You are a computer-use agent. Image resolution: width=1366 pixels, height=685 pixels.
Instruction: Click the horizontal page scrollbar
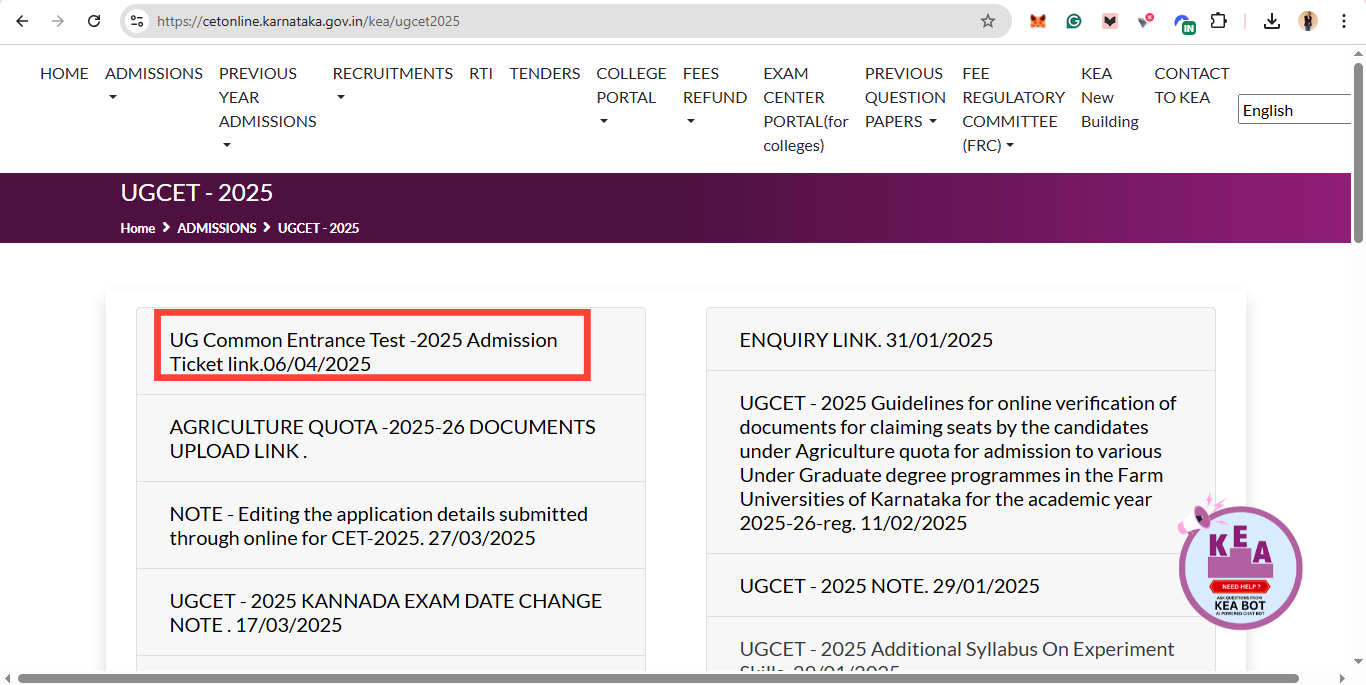(658, 678)
